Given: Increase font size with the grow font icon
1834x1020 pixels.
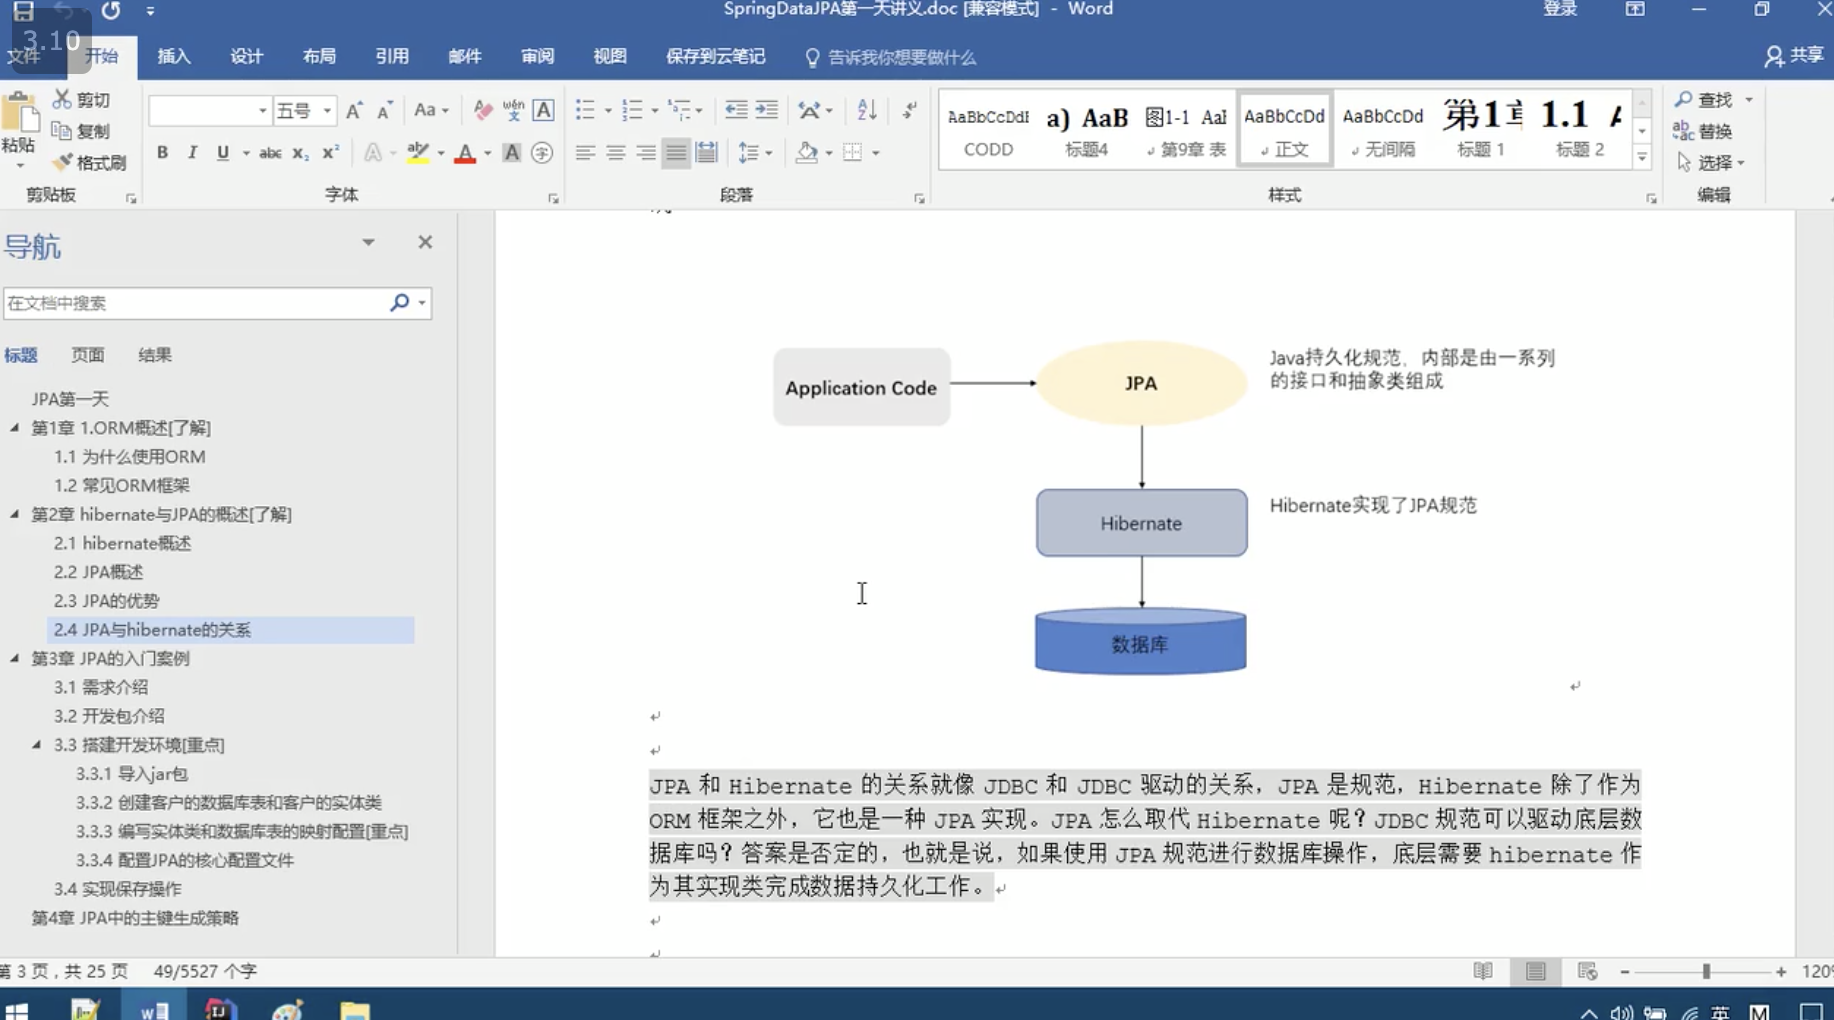Looking at the screenshot, I should click(354, 110).
